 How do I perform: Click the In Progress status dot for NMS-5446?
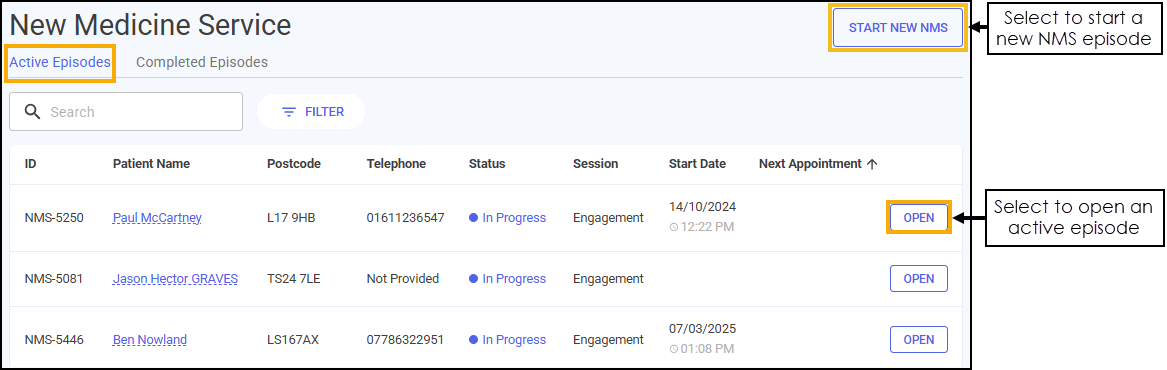tap(473, 340)
